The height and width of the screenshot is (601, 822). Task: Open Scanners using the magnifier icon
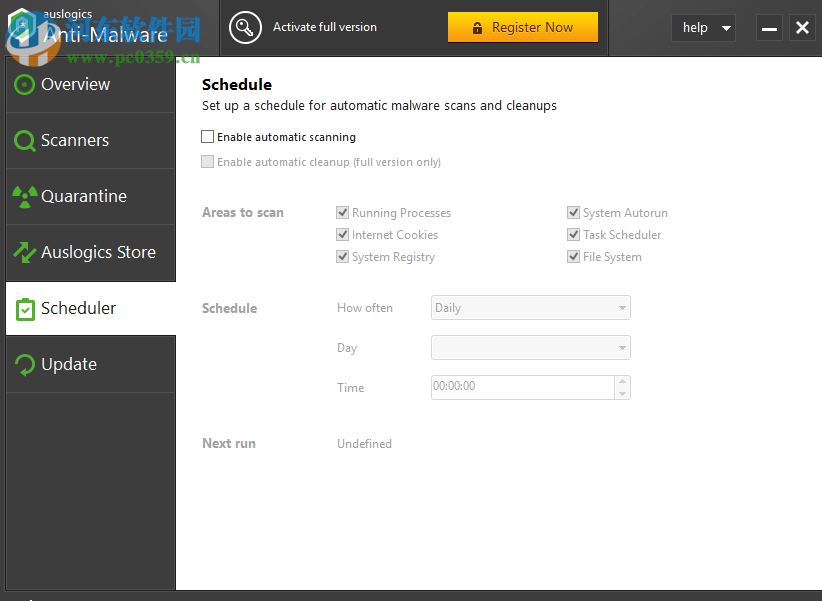pyautogui.click(x=24, y=140)
